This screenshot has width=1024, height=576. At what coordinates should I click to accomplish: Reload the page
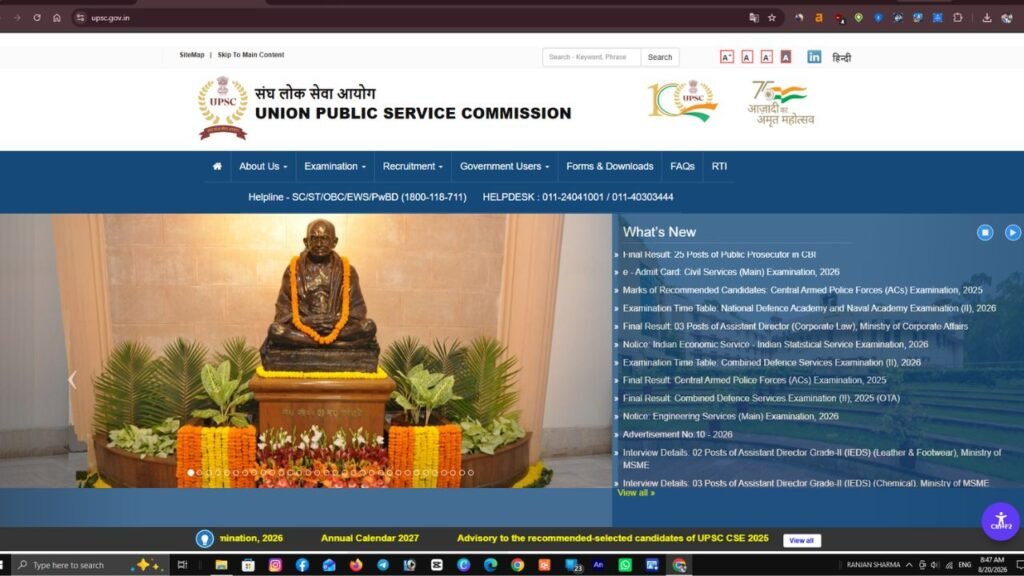coord(37,18)
